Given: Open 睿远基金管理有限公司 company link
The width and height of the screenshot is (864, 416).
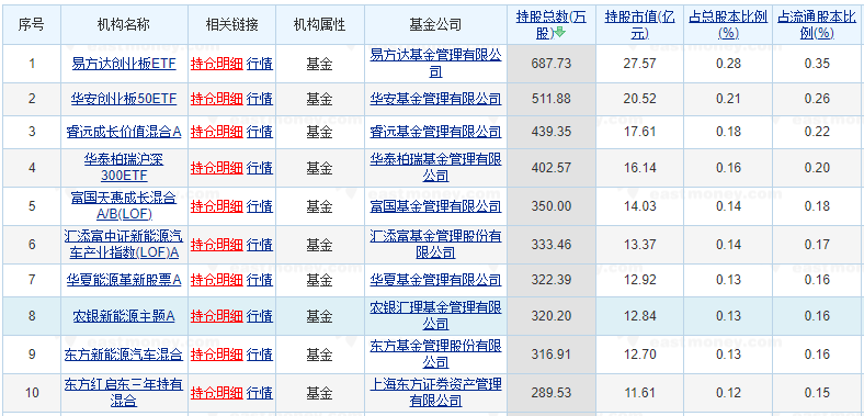Looking at the screenshot, I should [435, 132].
